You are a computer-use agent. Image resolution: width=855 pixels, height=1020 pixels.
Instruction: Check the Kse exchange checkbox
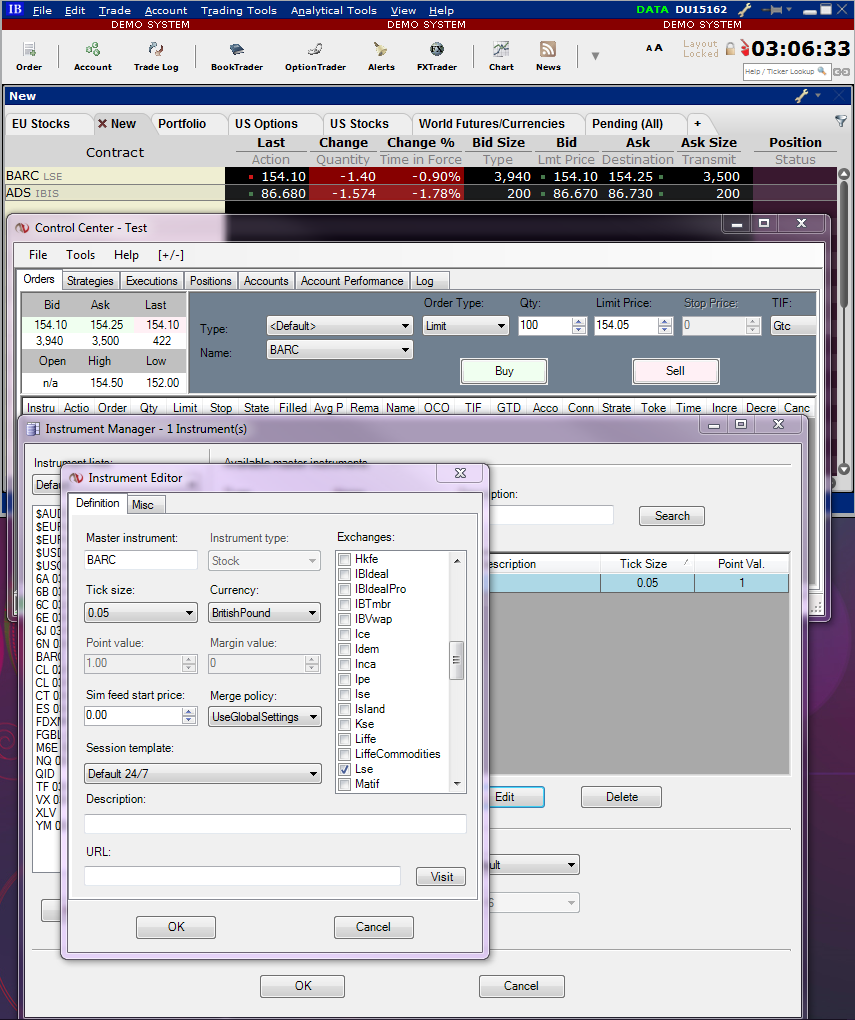point(345,724)
